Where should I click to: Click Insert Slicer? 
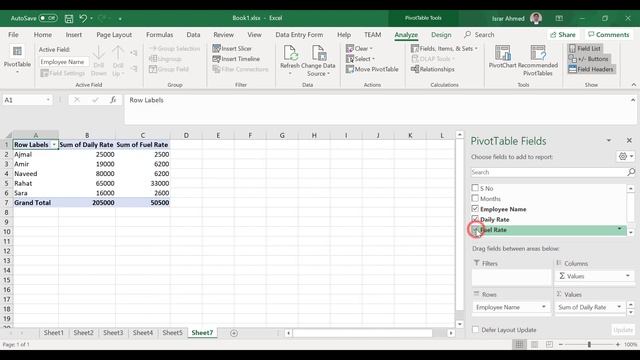(232, 48)
